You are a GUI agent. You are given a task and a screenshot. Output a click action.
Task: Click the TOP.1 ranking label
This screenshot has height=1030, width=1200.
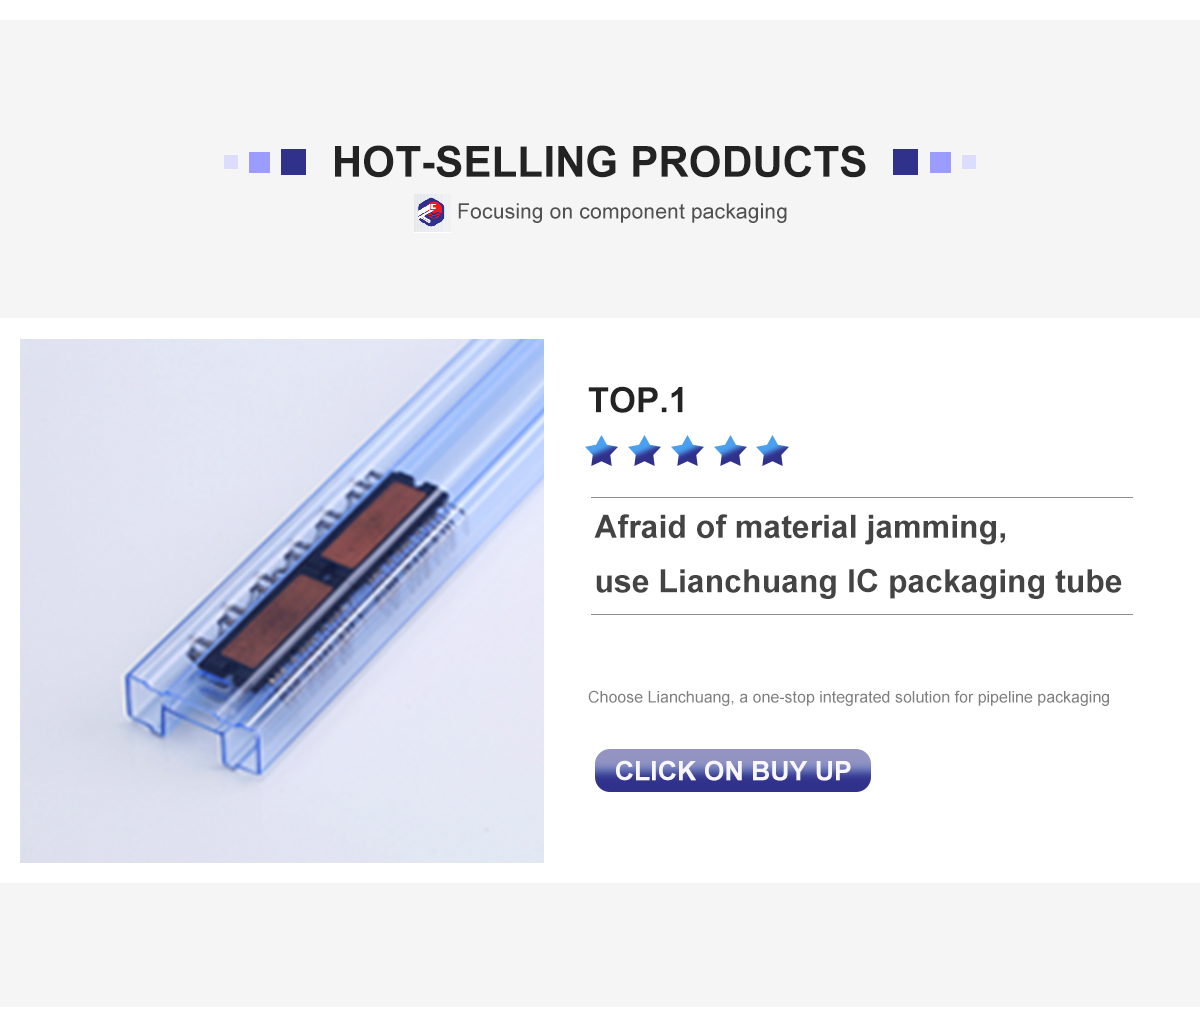point(637,400)
